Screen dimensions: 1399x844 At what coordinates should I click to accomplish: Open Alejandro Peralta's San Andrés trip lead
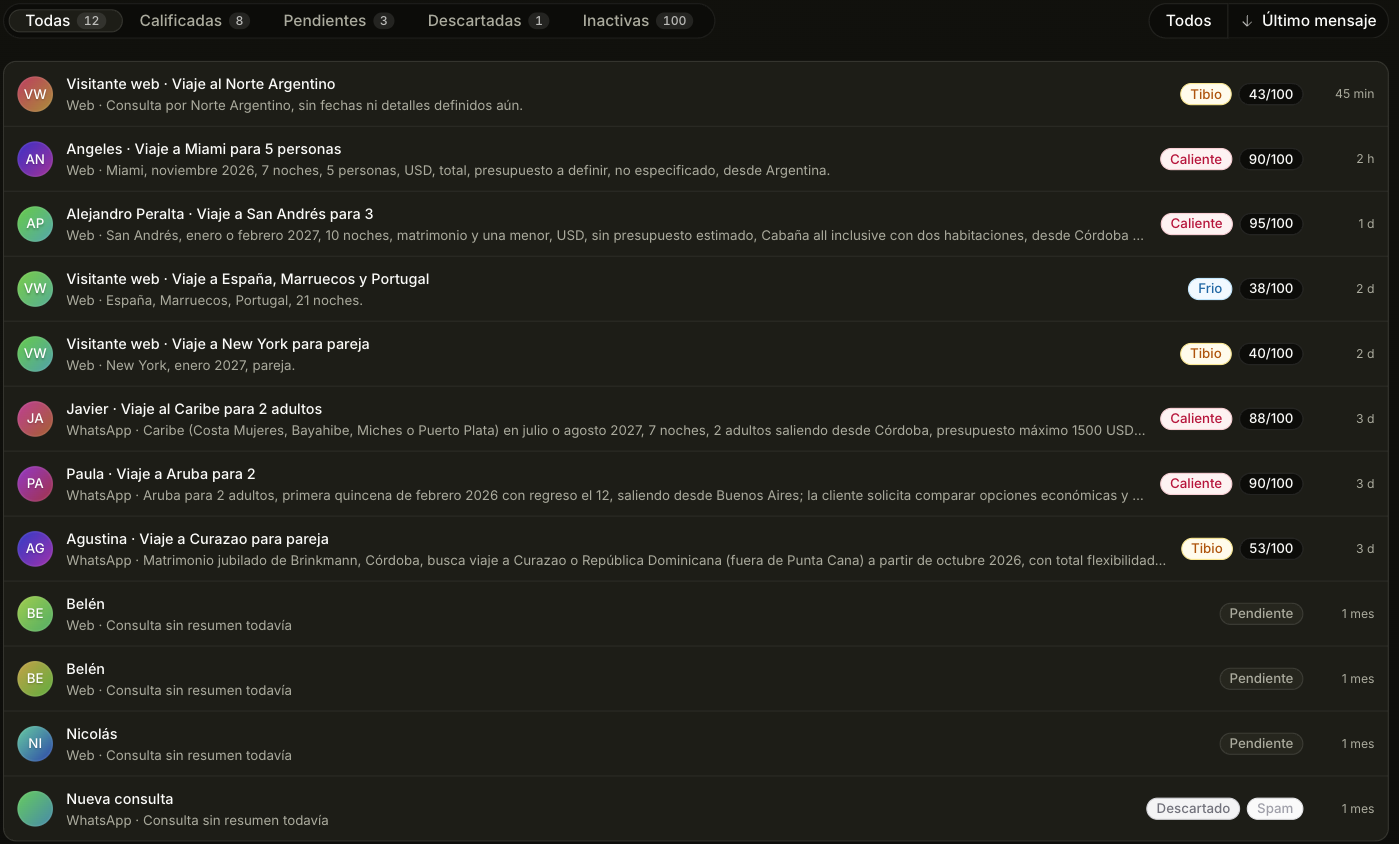click(x=696, y=224)
